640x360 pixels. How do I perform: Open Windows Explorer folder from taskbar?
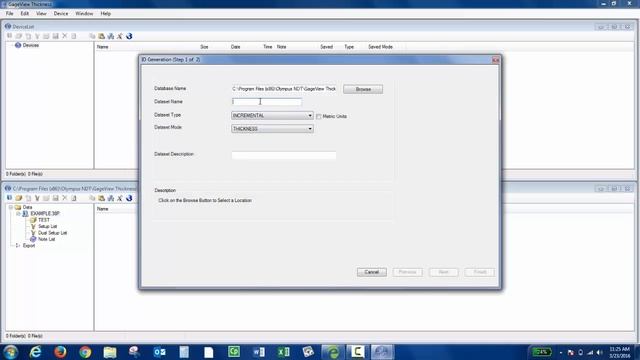tap(110, 352)
